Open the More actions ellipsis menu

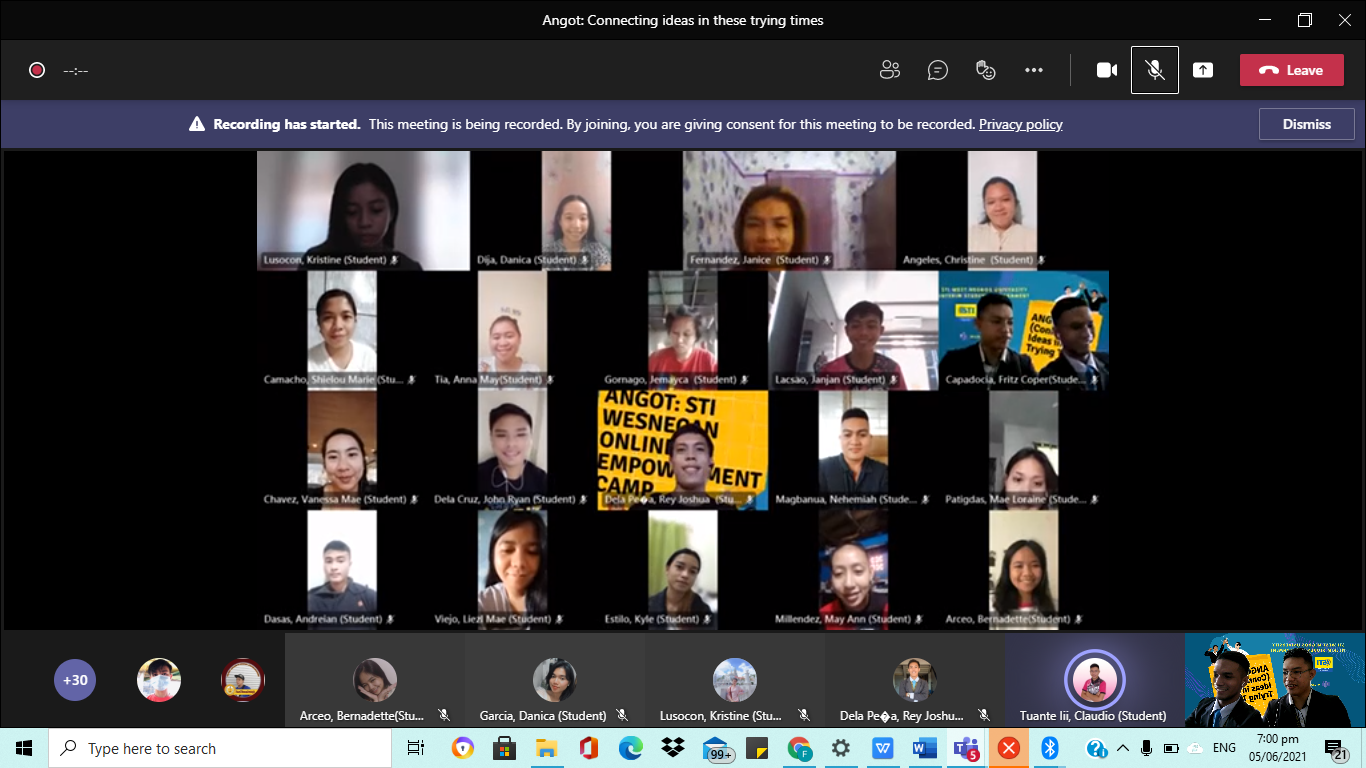click(1034, 70)
